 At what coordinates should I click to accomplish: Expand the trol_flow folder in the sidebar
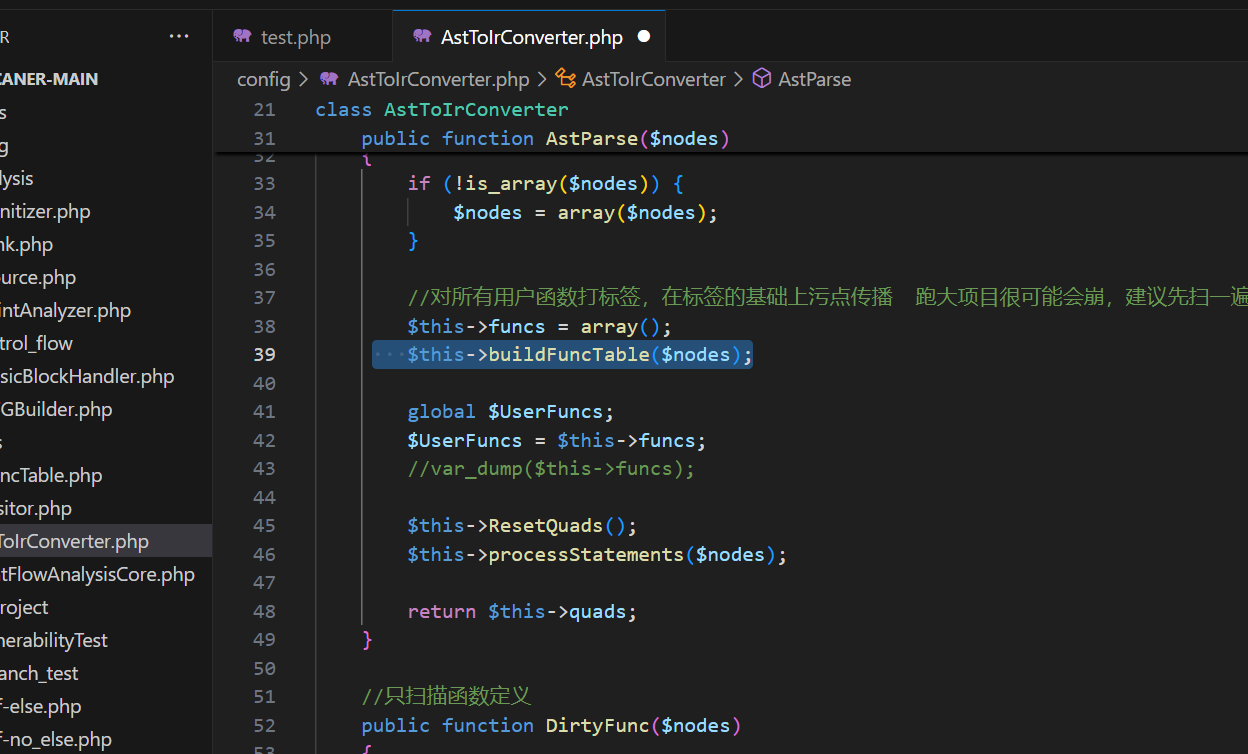[x=37, y=343]
